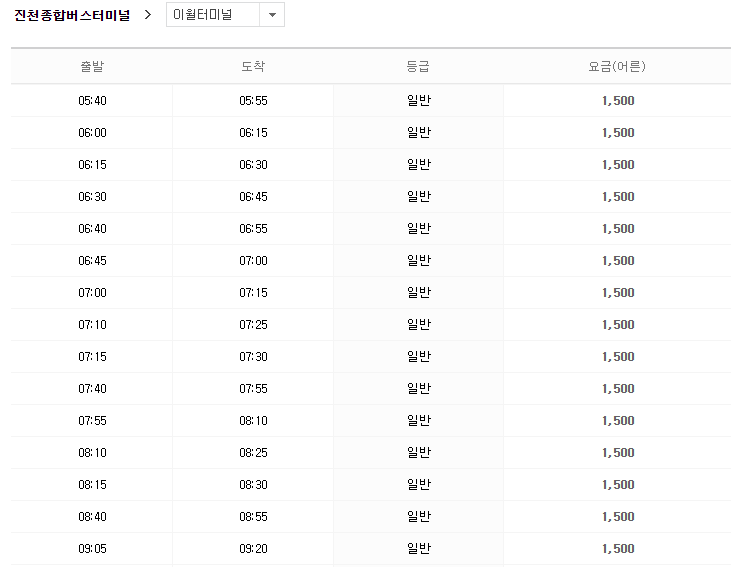Select the 05:40 departure time
Screen dimensions: 735x567
(92, 101)
